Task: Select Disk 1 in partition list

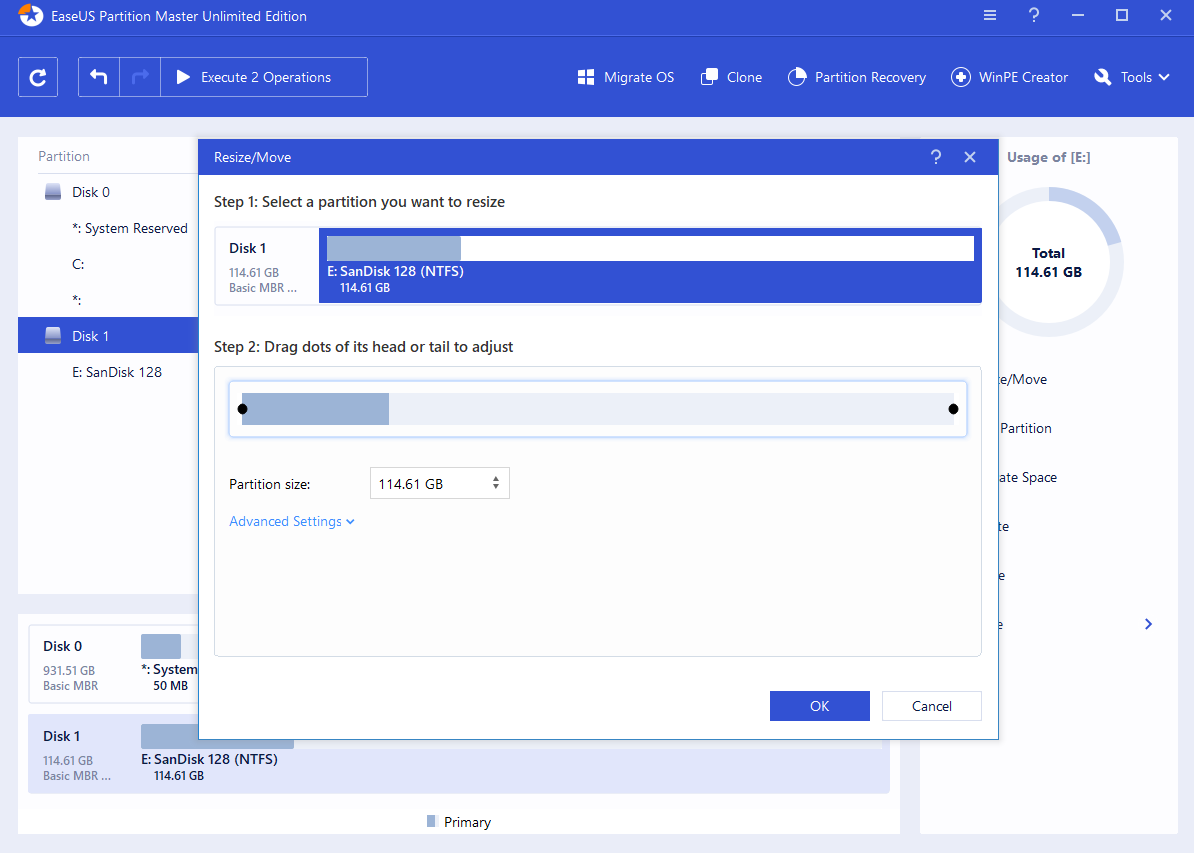Action: pyautogui.click(x=108, y=335)
